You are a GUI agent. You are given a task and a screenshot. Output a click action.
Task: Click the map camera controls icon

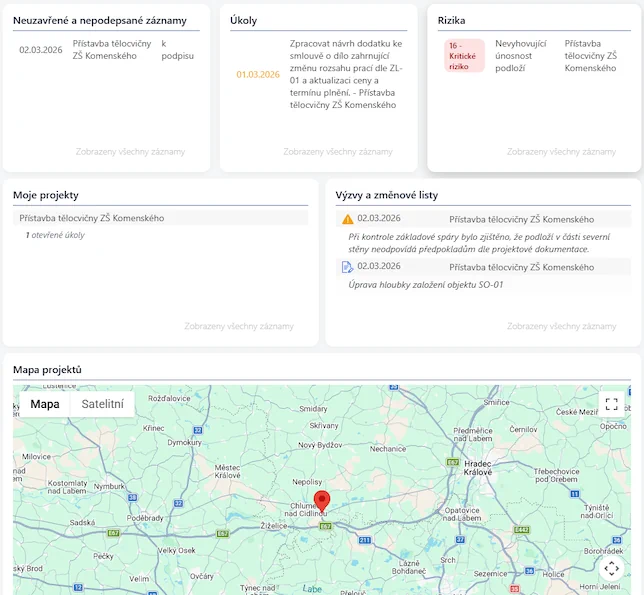pos(611,568)
